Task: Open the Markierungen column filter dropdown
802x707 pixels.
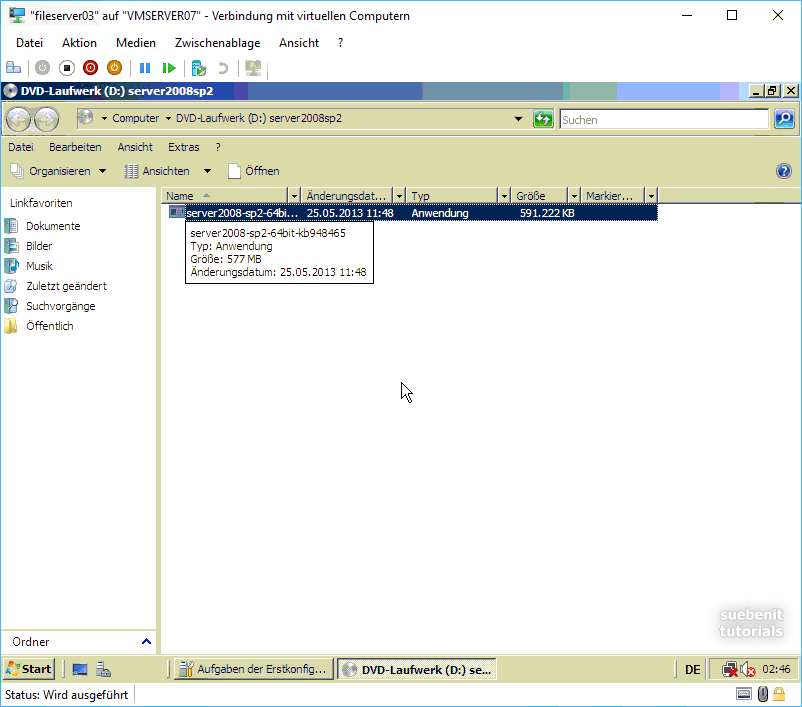Action: coord(651,196)
